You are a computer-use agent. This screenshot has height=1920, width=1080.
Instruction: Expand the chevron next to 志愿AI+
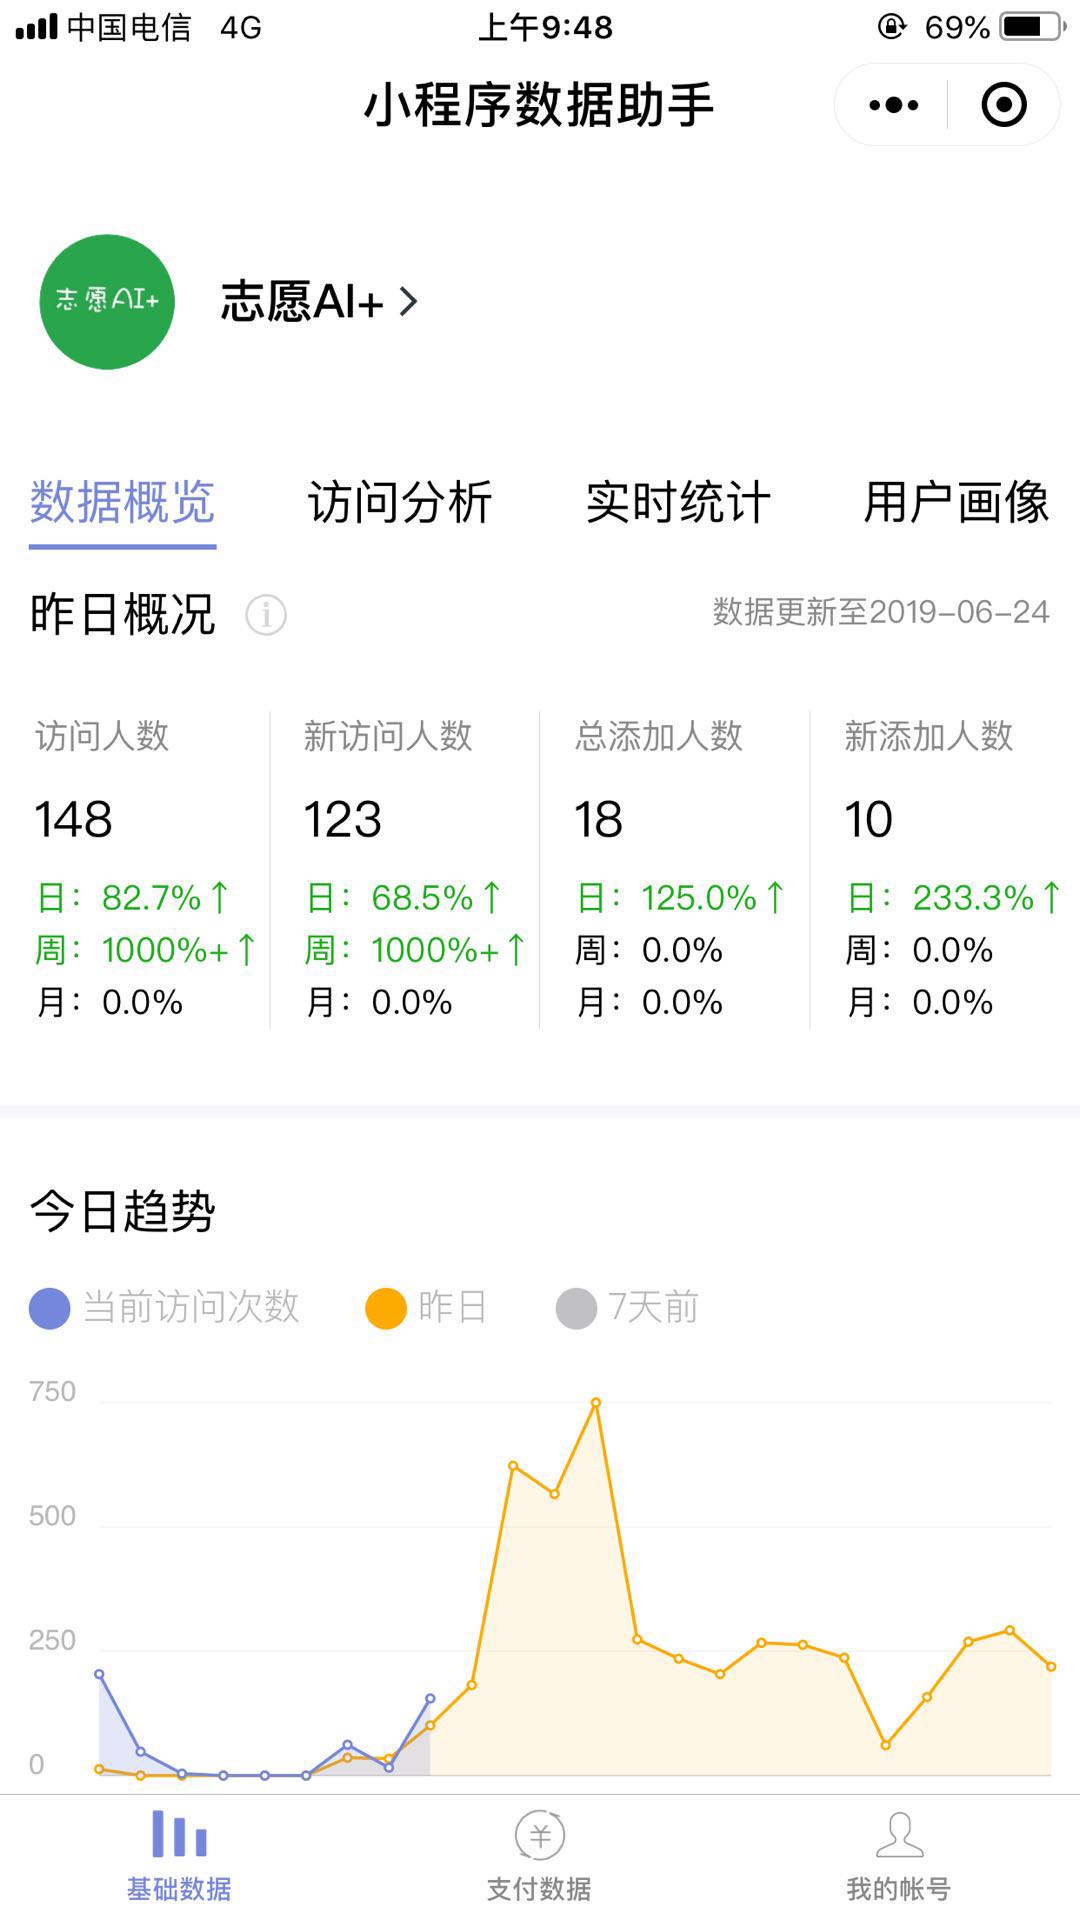point(408,302)
